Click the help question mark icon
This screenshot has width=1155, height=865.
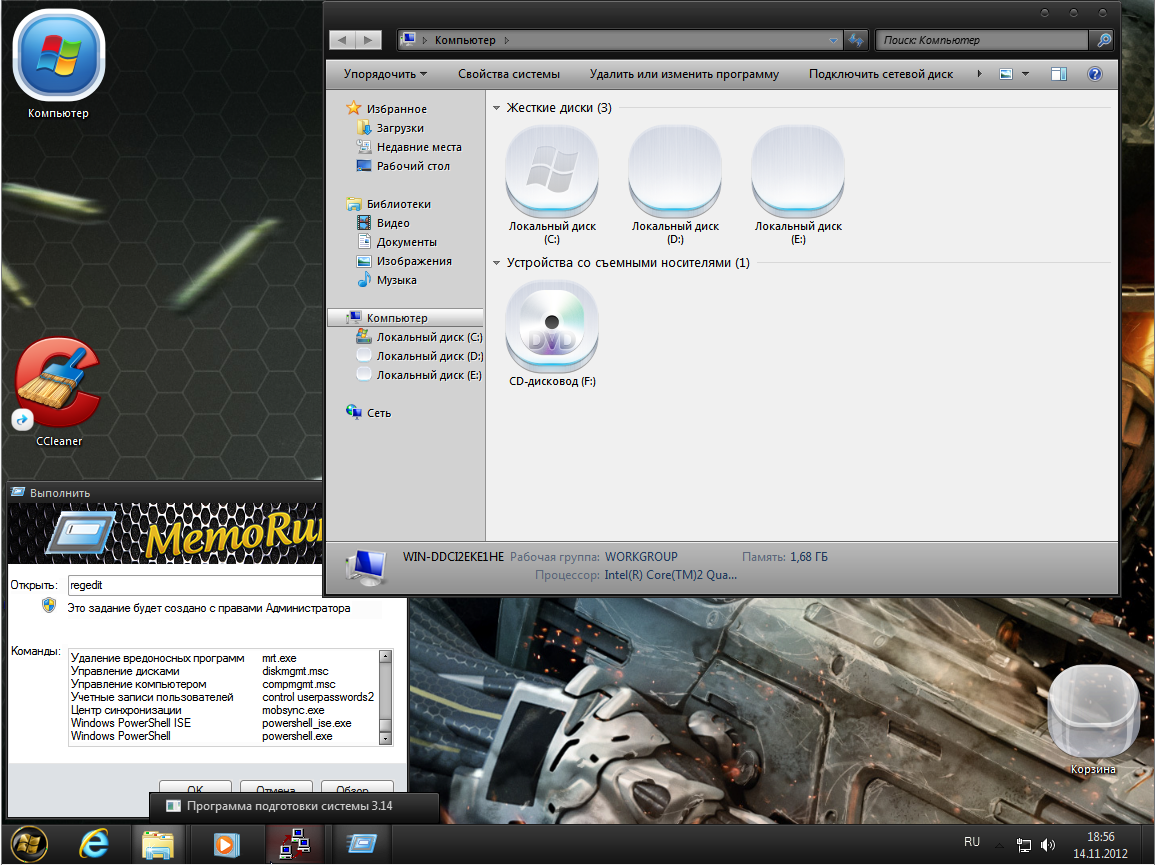[x=1094, y=74]
